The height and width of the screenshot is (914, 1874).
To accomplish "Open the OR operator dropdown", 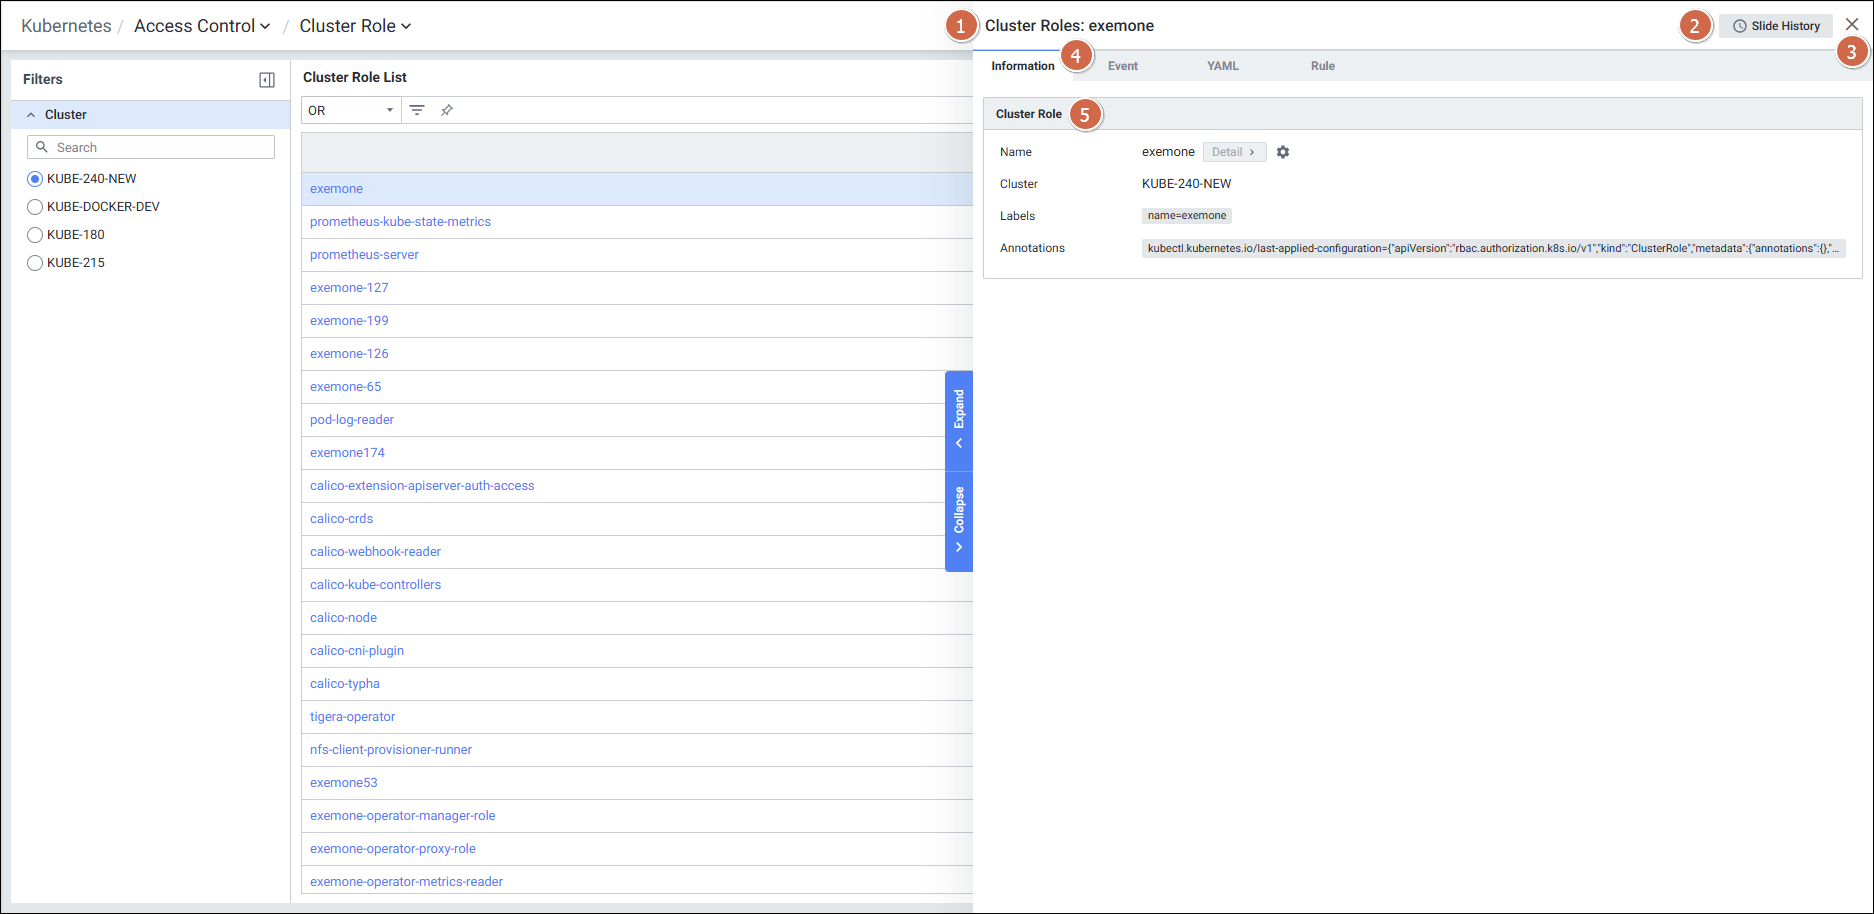I will tap(351, 110).
